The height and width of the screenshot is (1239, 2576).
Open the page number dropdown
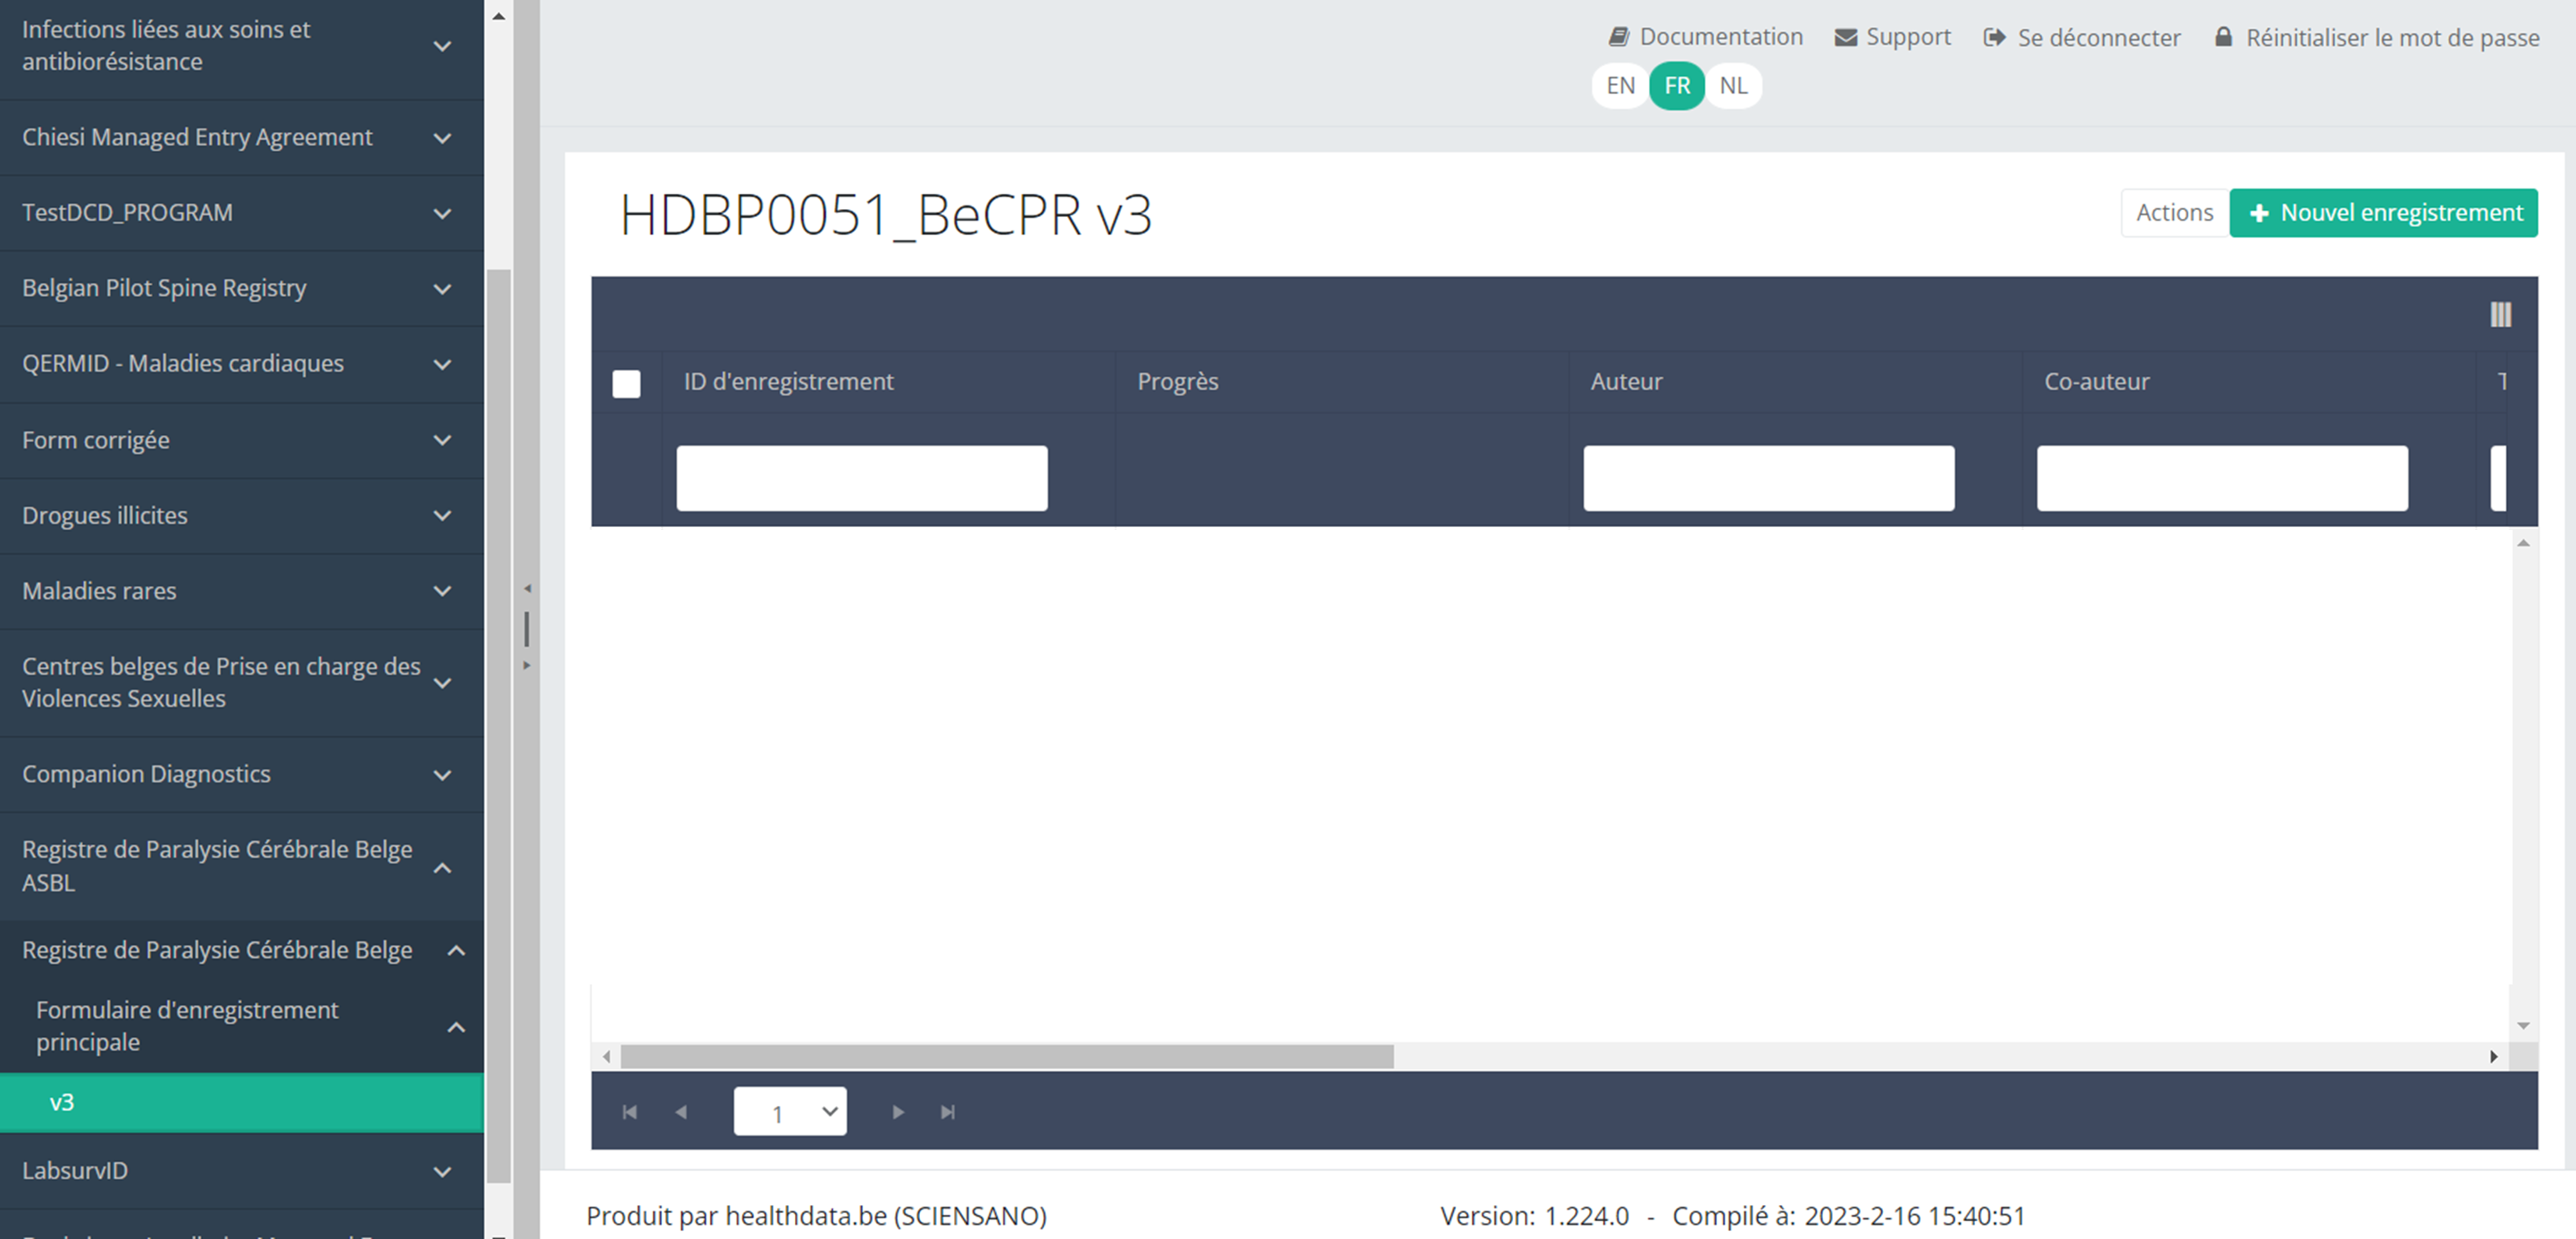tap(790, 1112)
